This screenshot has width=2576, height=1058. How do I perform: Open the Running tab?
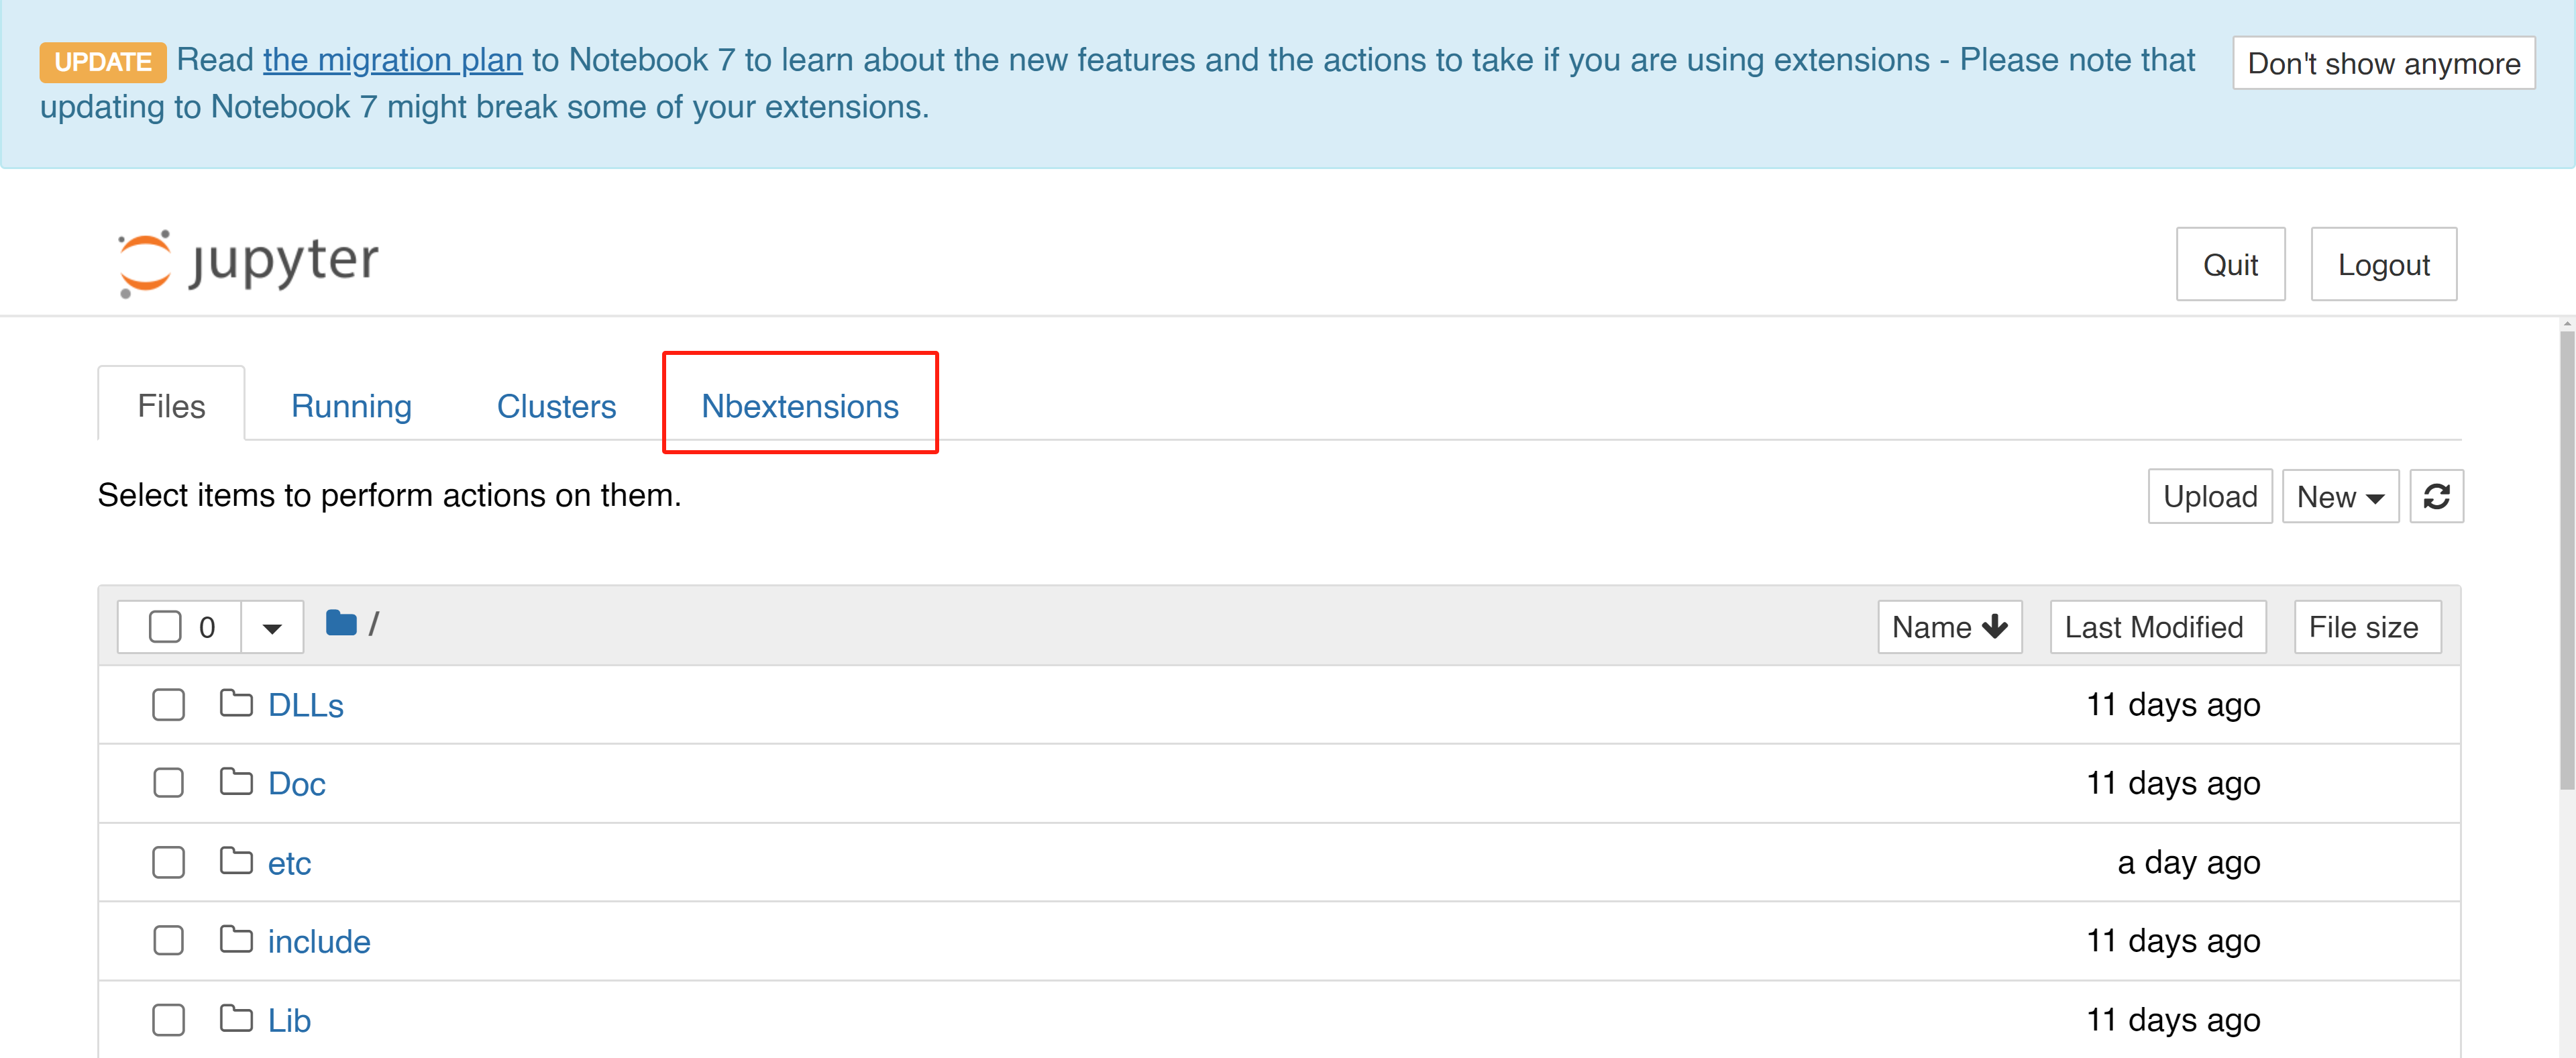(x=351, y=406)
